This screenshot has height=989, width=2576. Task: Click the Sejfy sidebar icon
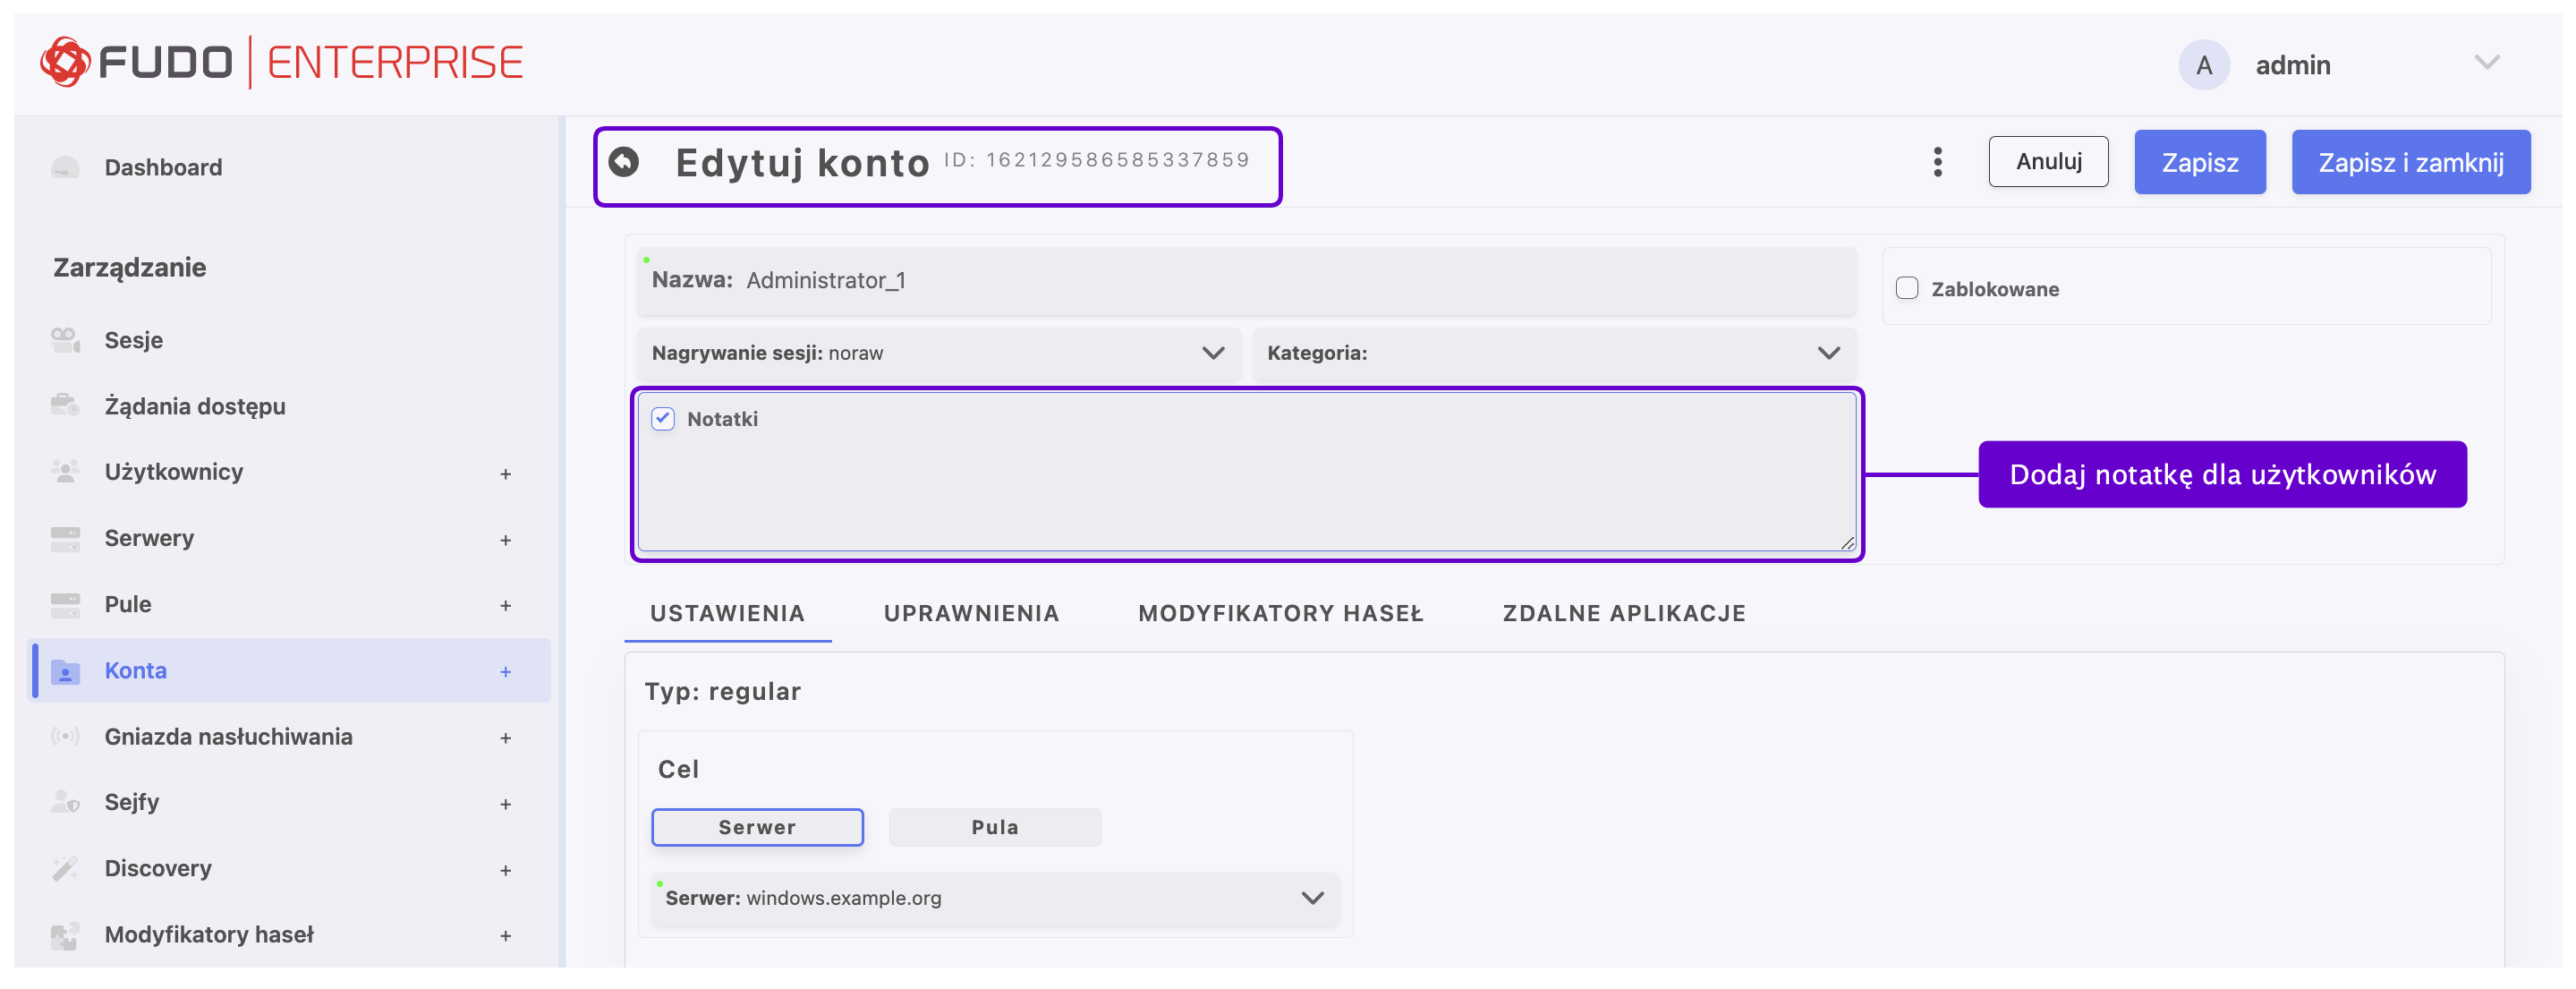click(x=66, y=802)
